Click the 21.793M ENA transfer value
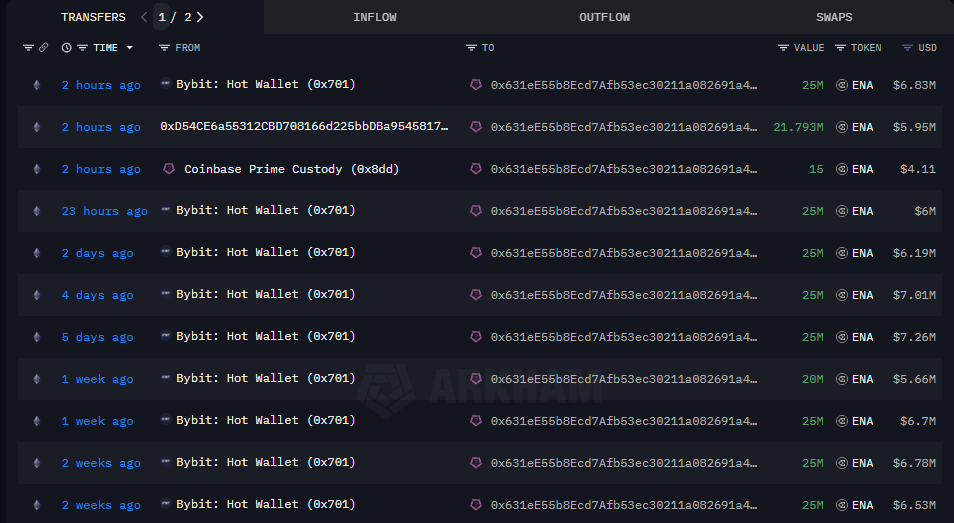Image resolution: width=954 pixels, height=523 pixels. click(798, 127)
